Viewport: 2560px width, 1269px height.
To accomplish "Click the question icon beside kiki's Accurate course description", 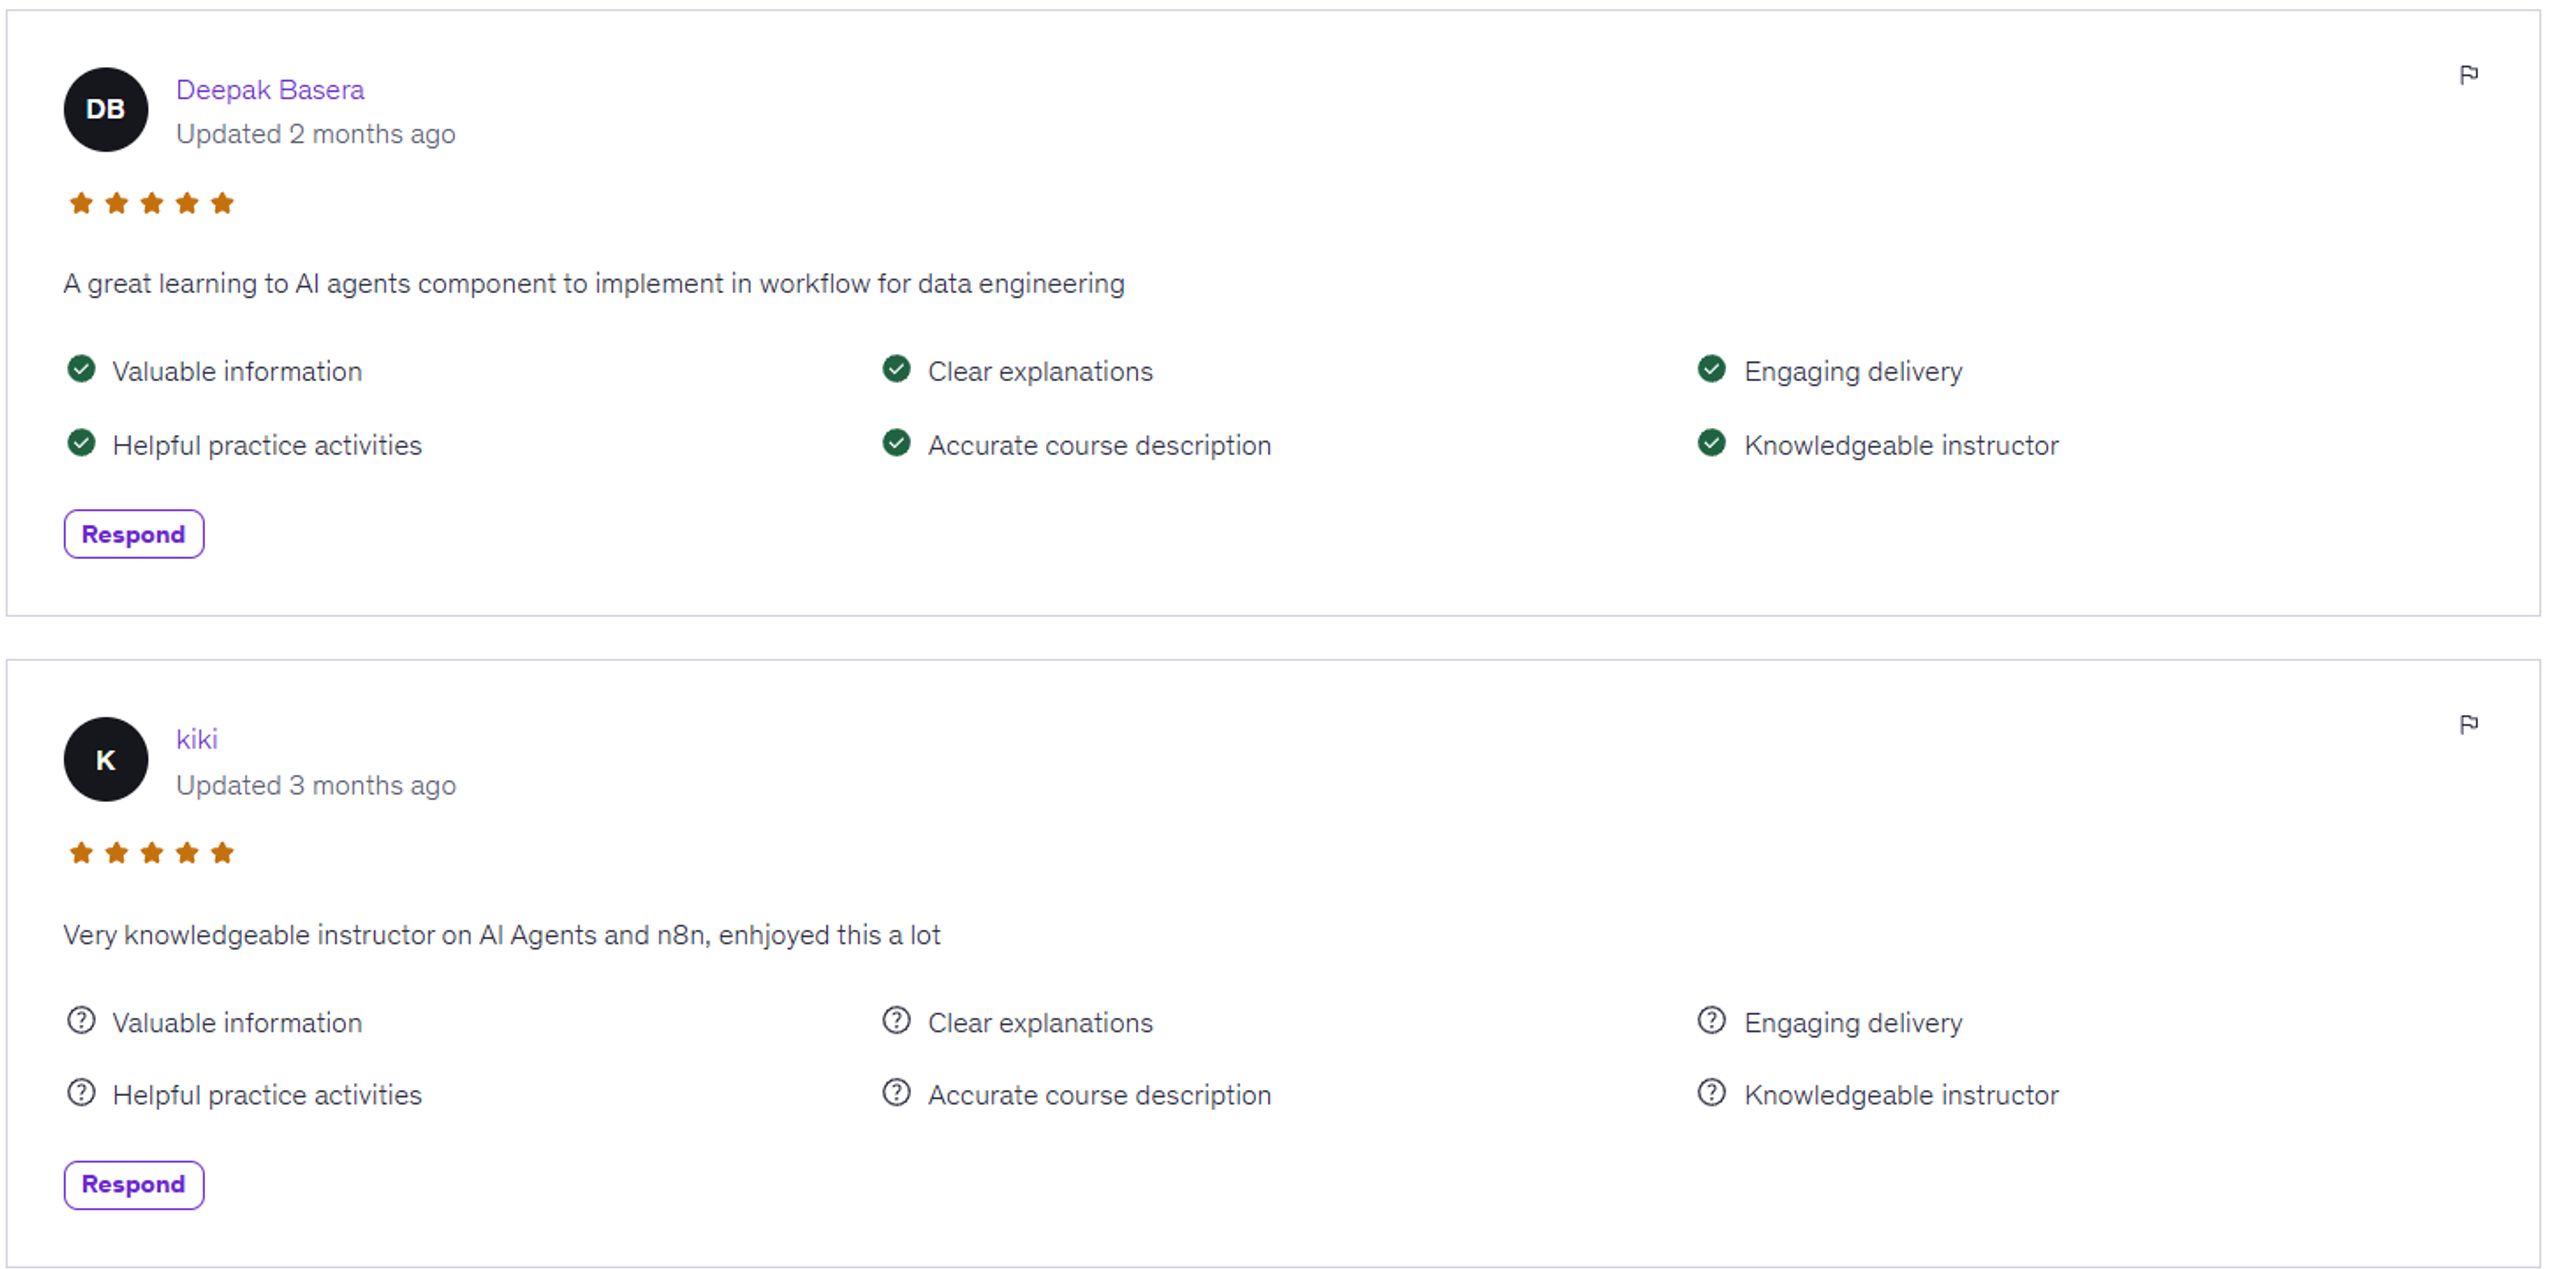I will pyautogui.click(x=896, y=1092).
